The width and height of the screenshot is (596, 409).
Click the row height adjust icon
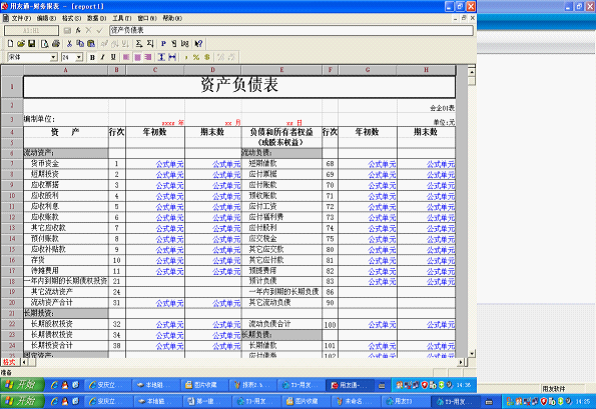pos(162,57)
